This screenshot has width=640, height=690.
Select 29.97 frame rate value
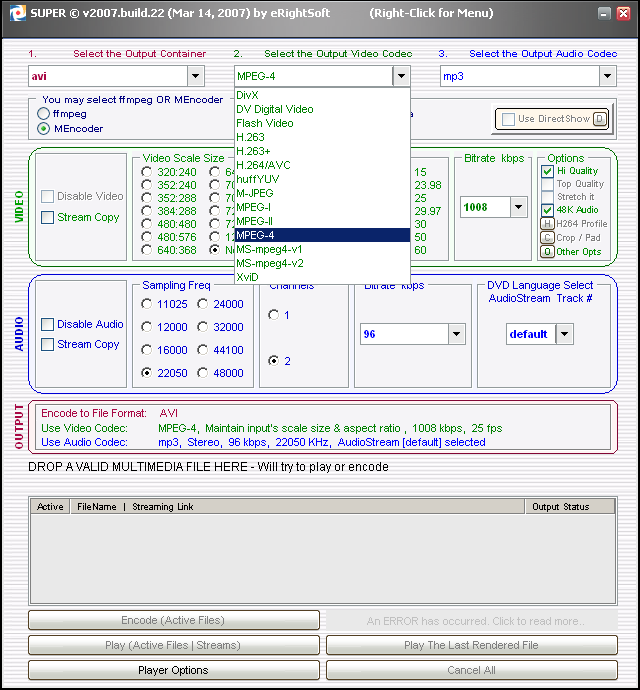coord(427,211)
